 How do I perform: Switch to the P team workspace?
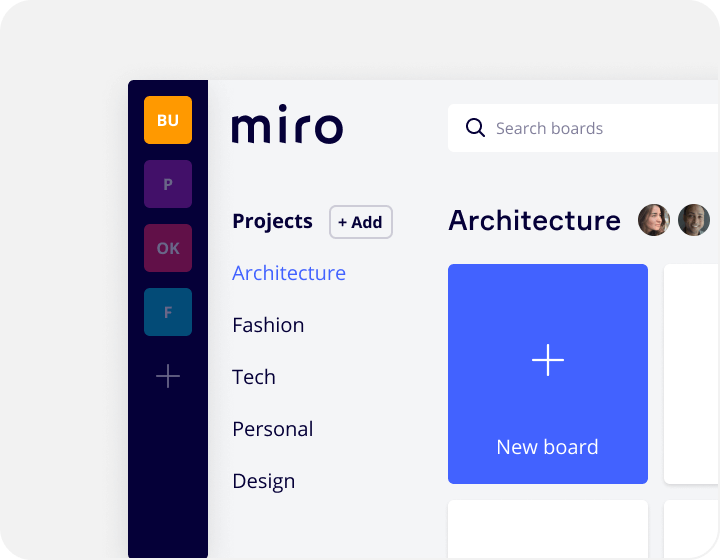point(168,184)
